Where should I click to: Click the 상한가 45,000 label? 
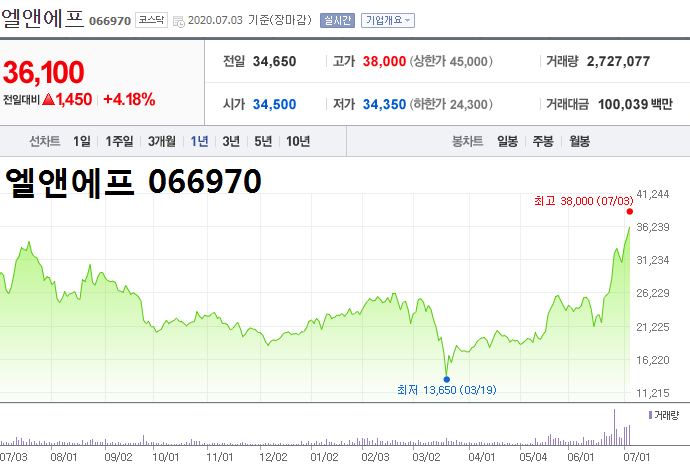[451, 61]
